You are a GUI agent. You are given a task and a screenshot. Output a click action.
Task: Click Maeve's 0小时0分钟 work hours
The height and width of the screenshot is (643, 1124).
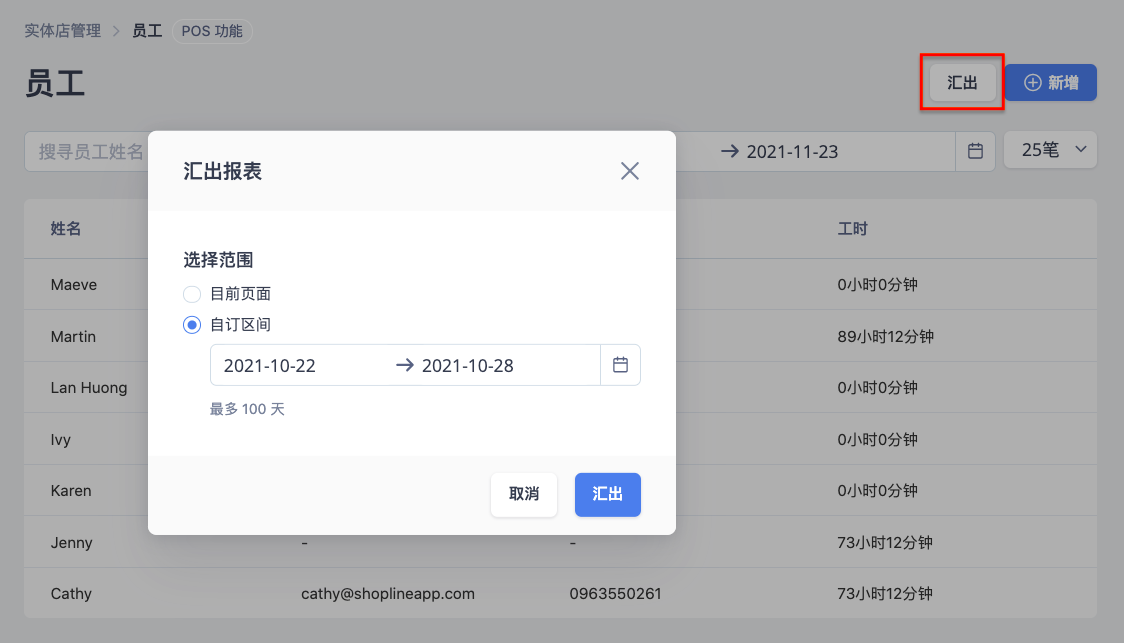877,285
